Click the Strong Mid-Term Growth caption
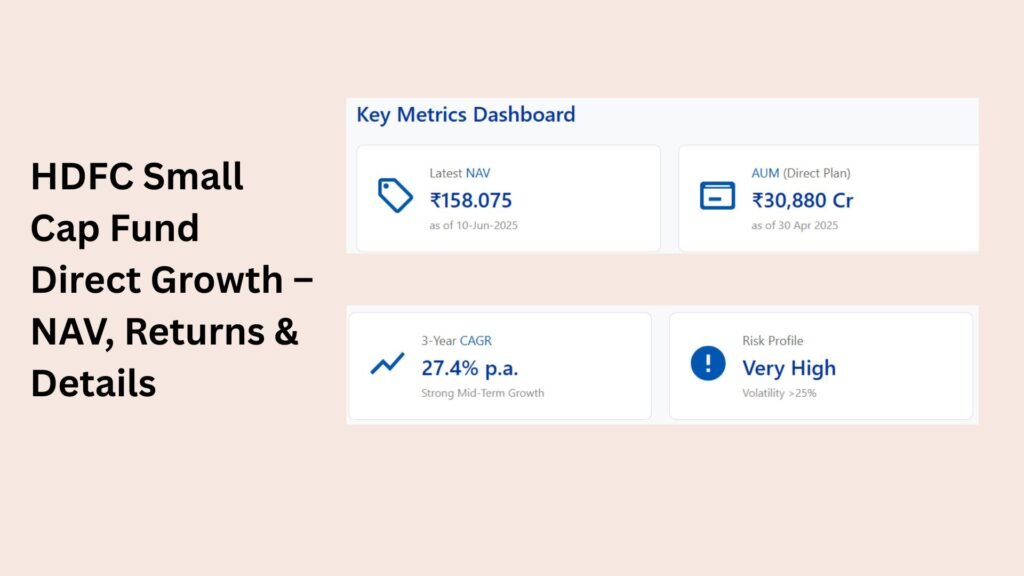 point(483,393)
